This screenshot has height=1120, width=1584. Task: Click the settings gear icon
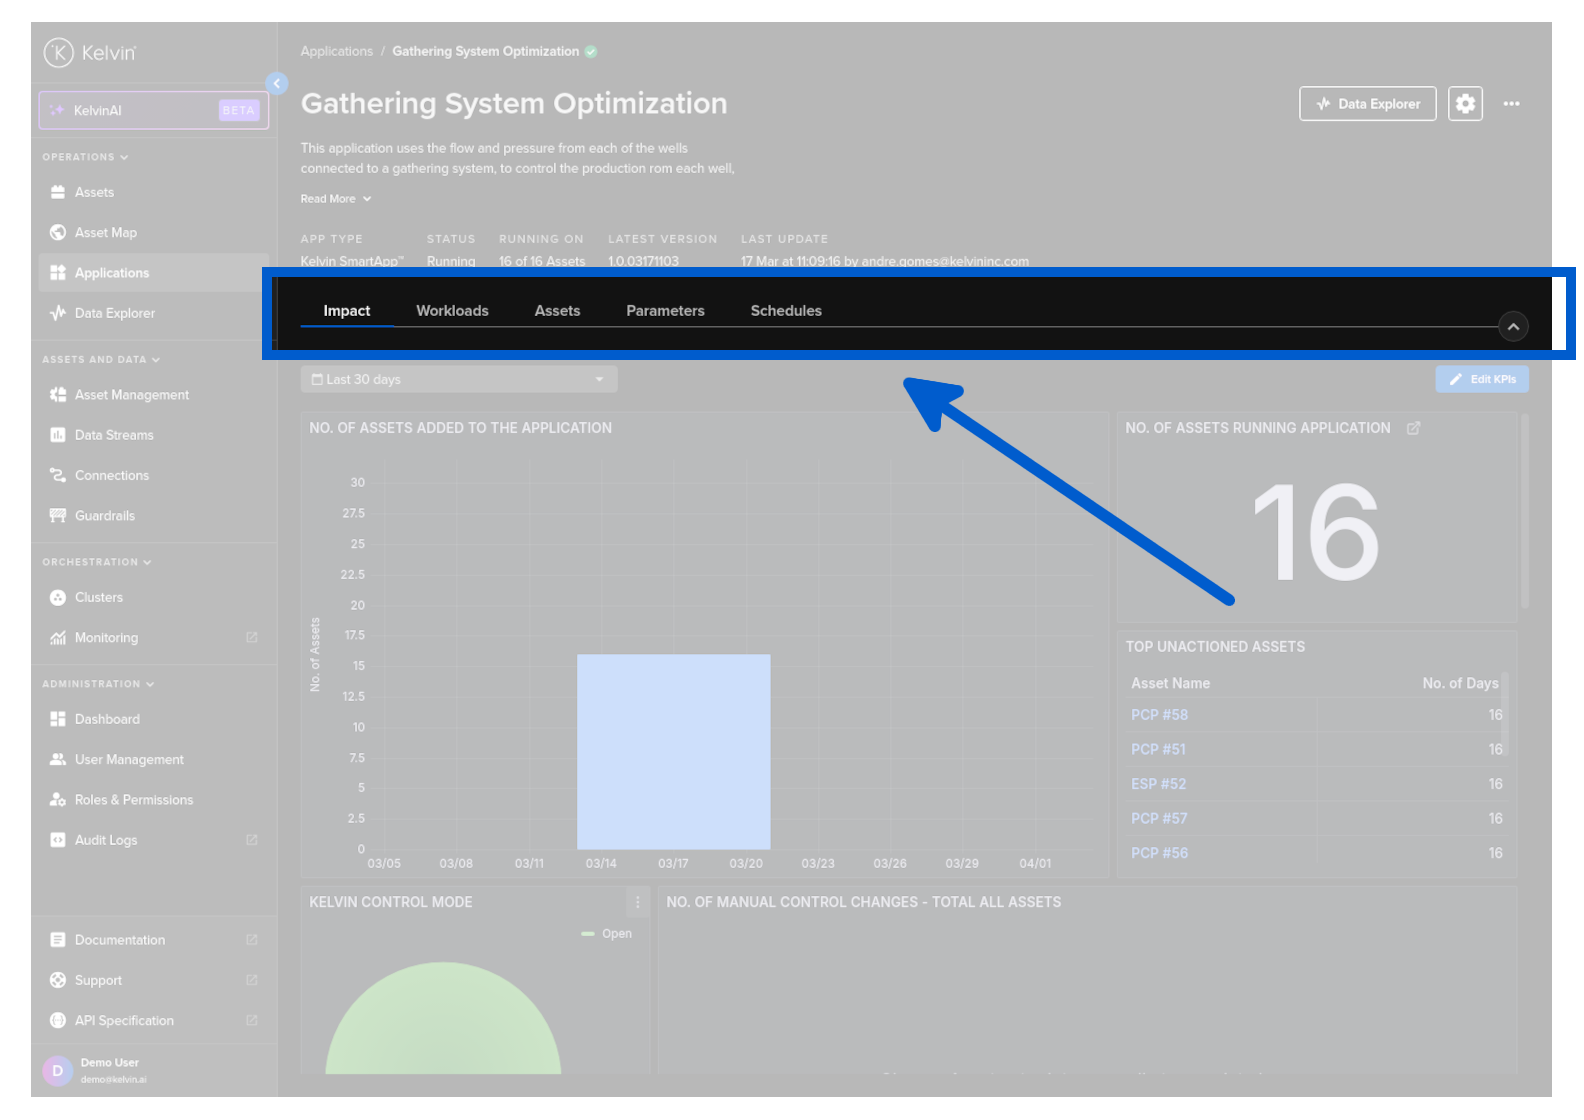pos(1465,104)
